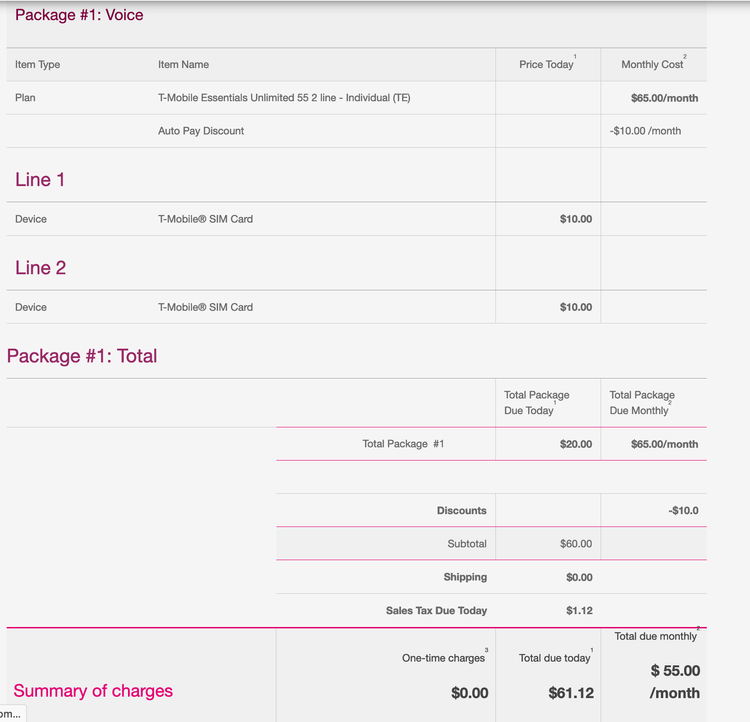750x722 pixels.
Task: Click the $61.12 total due today amount
Action: click(571, 693)
